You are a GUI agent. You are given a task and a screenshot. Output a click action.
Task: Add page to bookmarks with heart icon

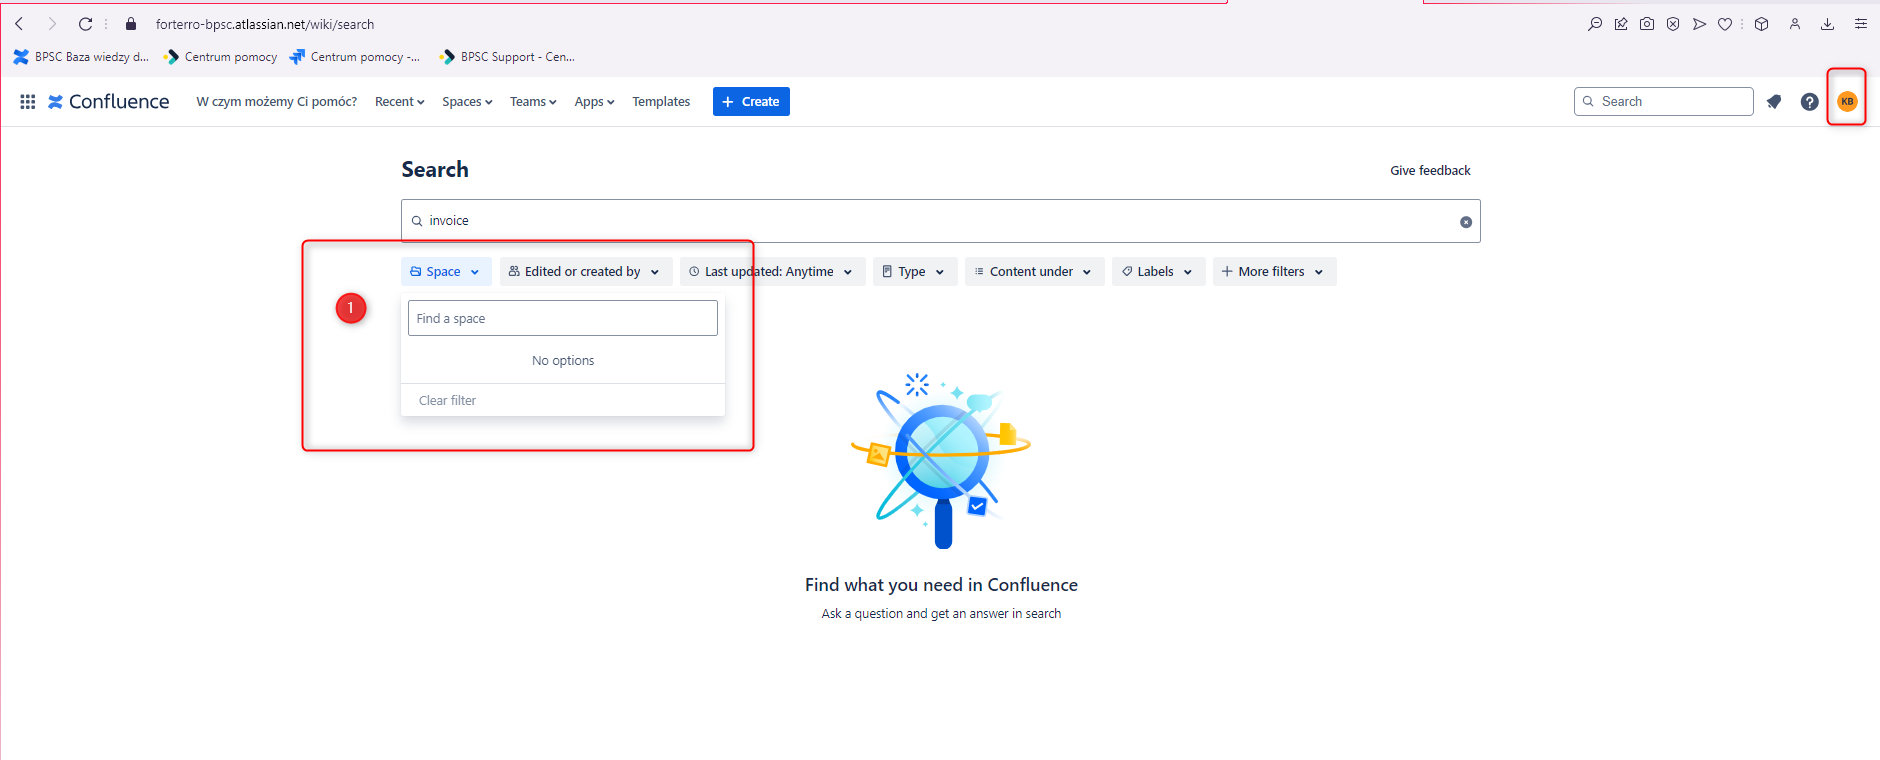pos(1725,24)
